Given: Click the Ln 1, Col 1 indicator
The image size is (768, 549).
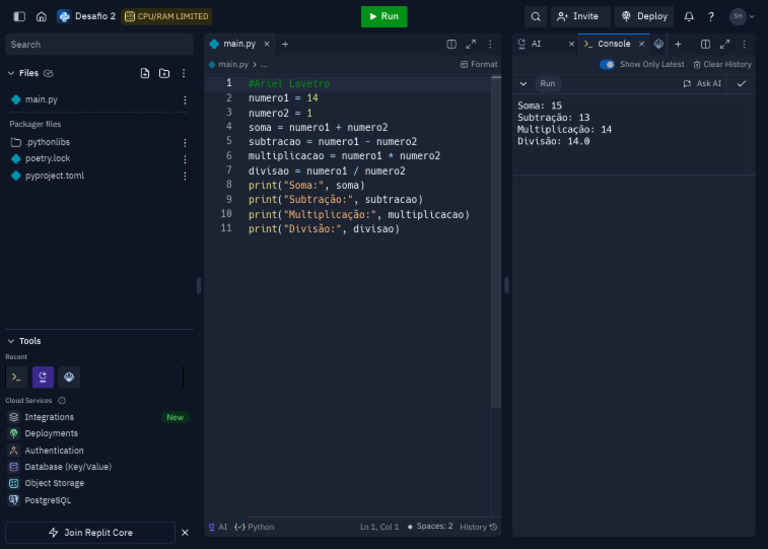Looking at the screenshot, I should [379, 527].
